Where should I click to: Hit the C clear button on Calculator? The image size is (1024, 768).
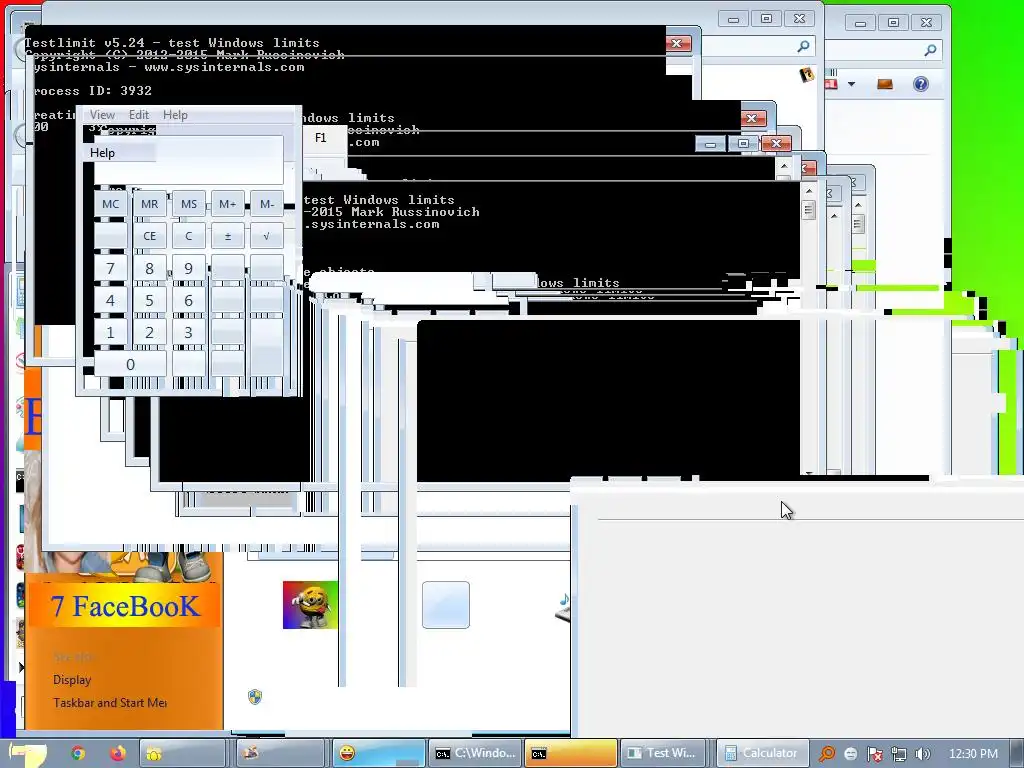pyautogui.click(x=189, y=236)
